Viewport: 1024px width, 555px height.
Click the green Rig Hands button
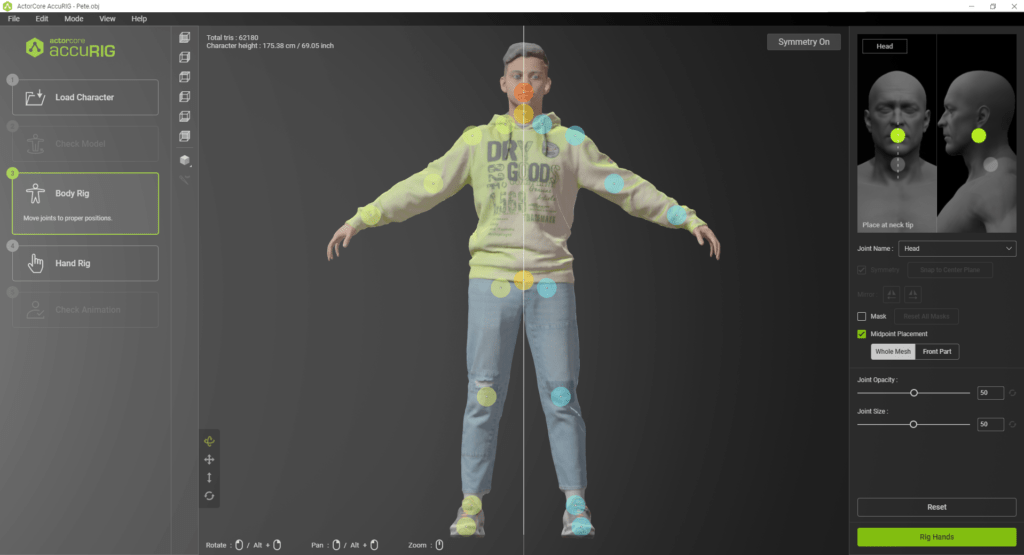pos(936,537)
